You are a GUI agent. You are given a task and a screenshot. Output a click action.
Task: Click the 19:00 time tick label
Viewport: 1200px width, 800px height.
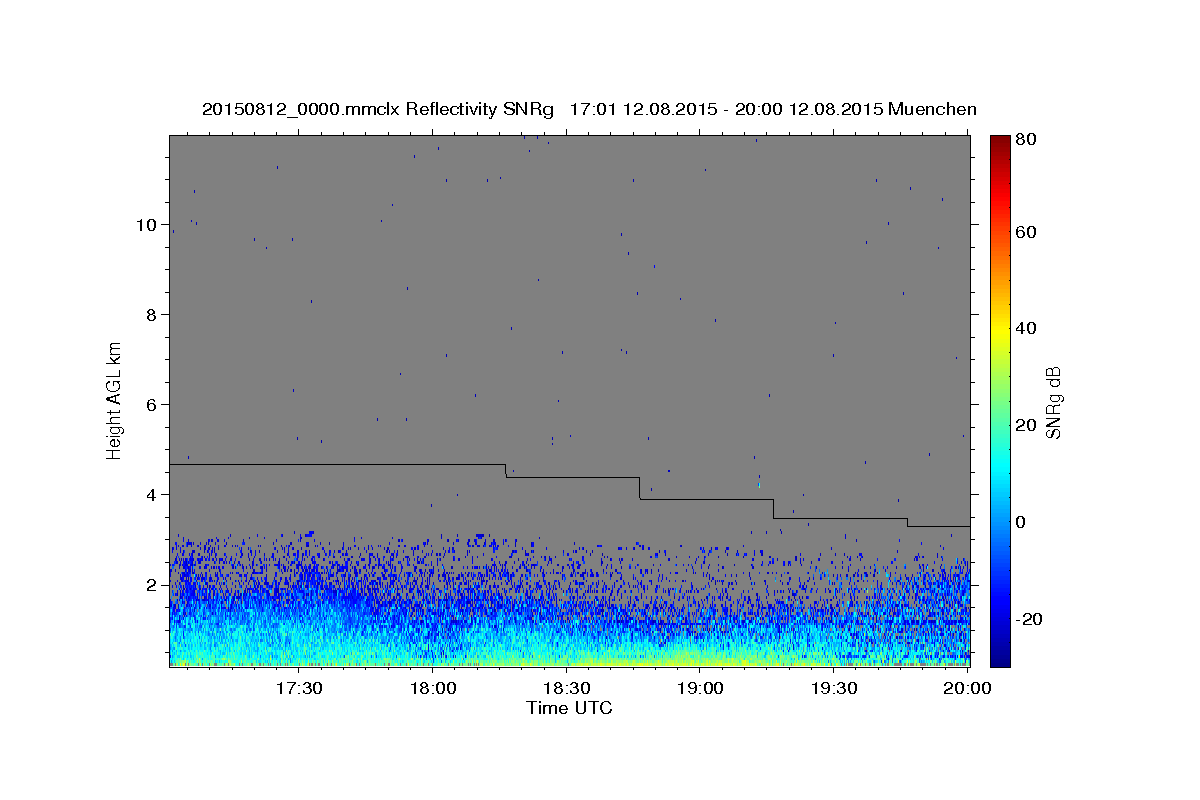(x=701, y=689)
